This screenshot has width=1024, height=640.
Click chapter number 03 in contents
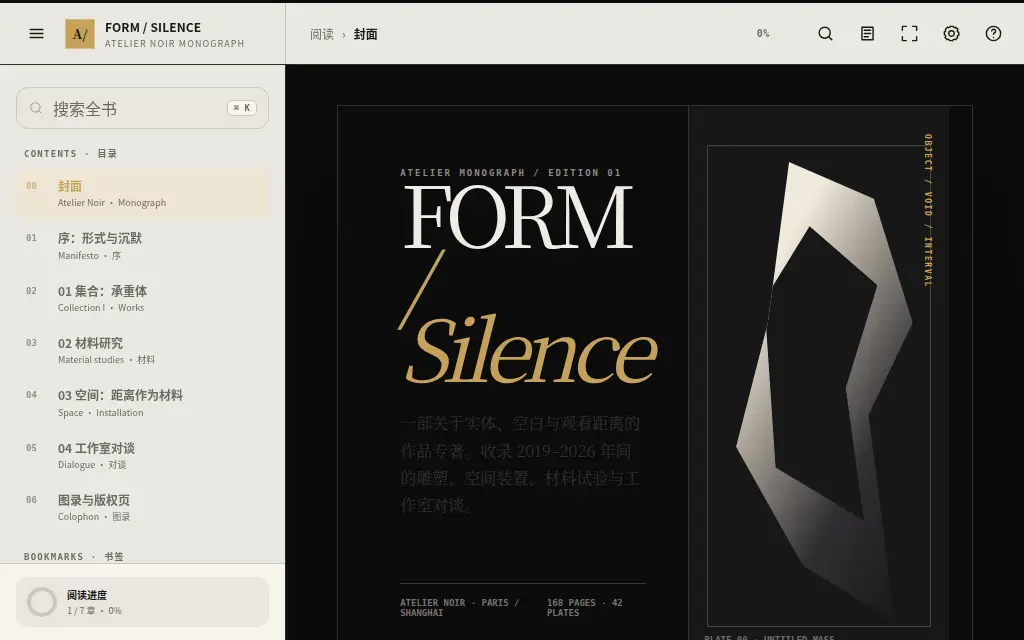pos(31,343)
